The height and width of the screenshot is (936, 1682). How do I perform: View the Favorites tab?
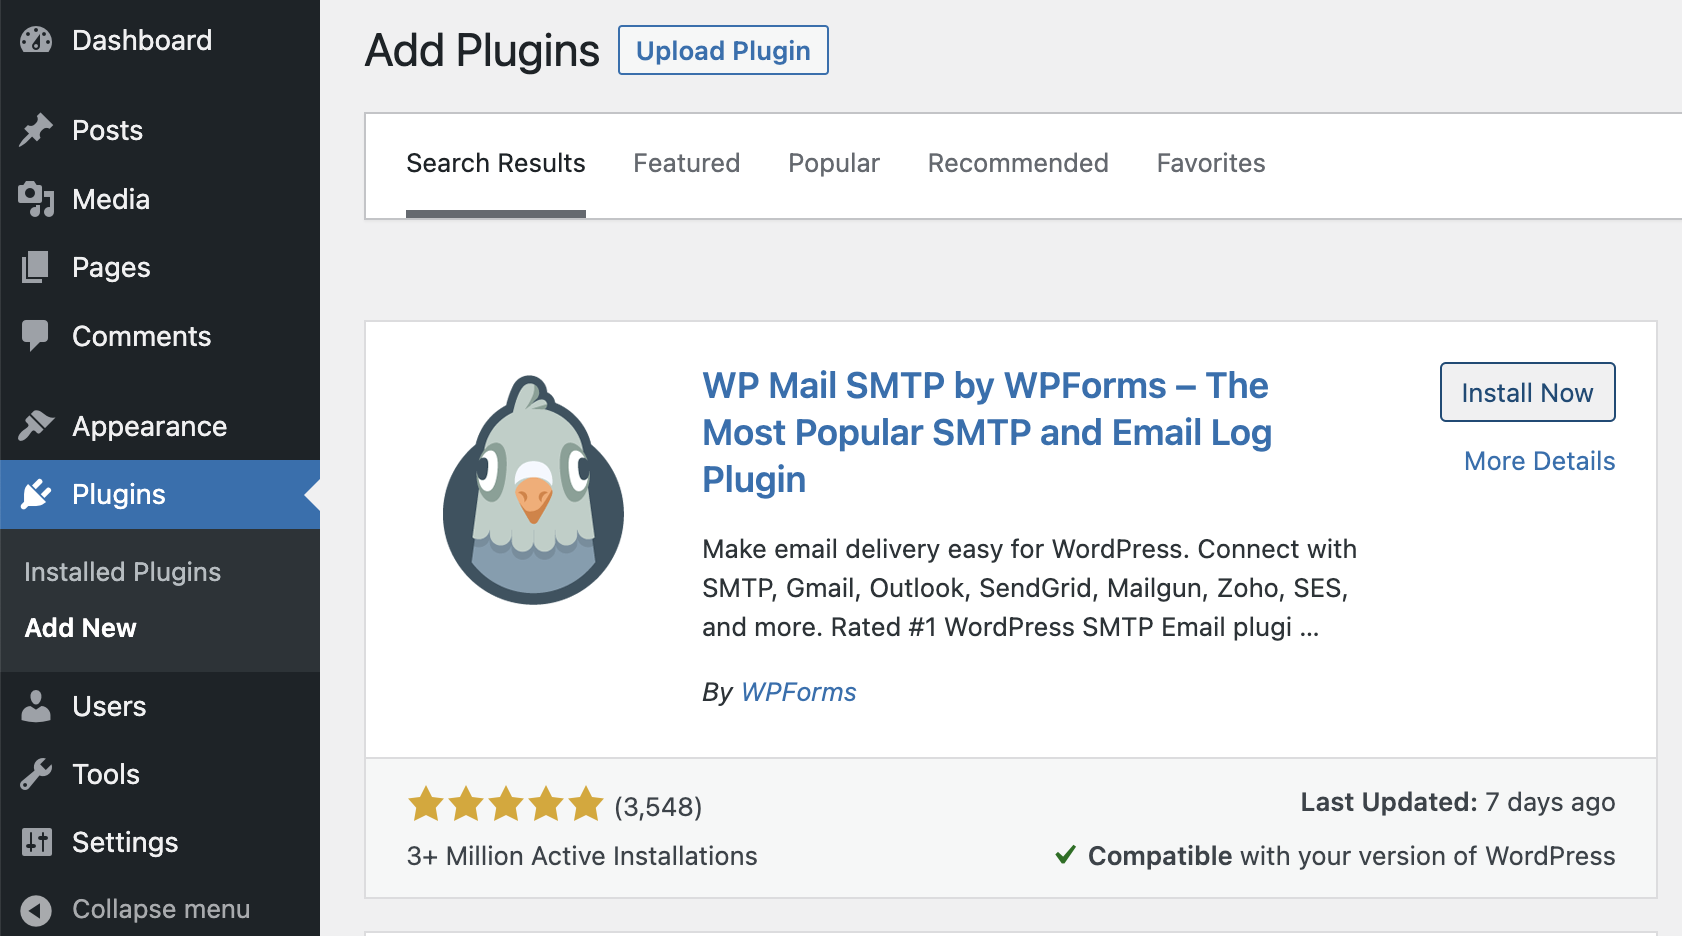1210,163
